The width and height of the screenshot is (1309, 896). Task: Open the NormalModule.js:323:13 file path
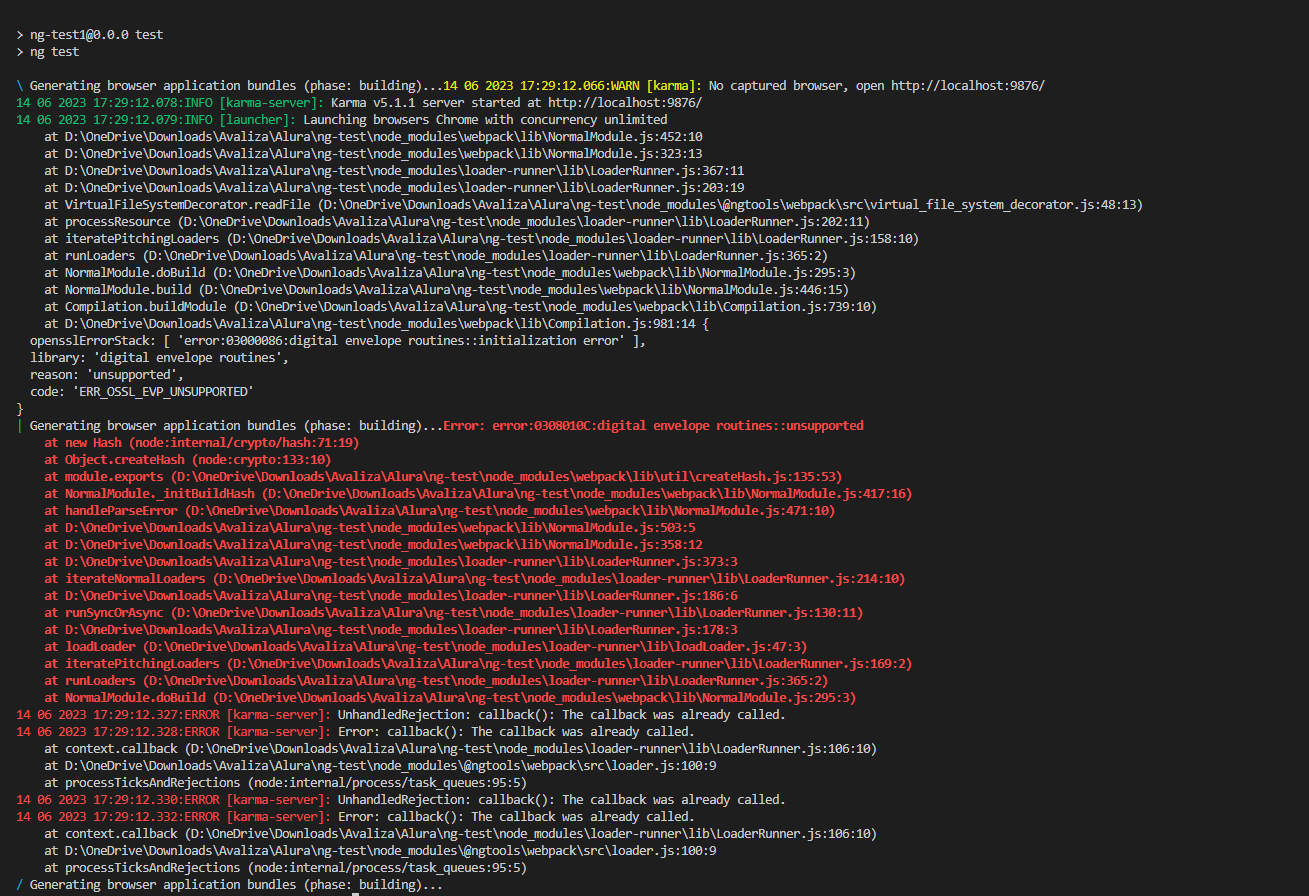click(x=384, y=154)
